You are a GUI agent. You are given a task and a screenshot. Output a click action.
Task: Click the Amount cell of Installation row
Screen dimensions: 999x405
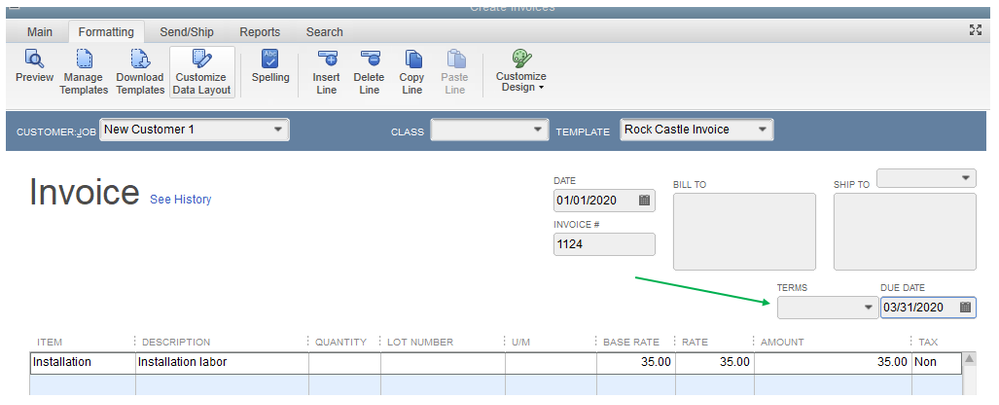coord(833,362)
